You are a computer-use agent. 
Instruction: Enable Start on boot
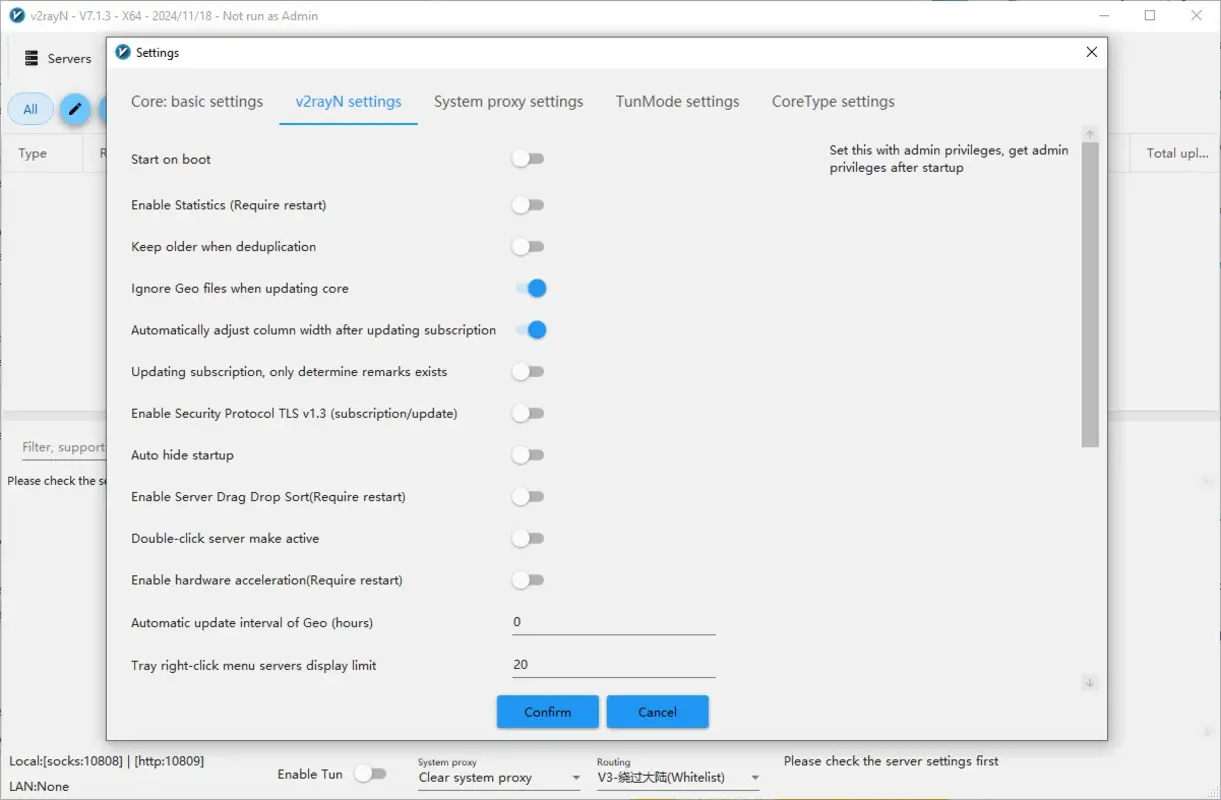(528, 158)
